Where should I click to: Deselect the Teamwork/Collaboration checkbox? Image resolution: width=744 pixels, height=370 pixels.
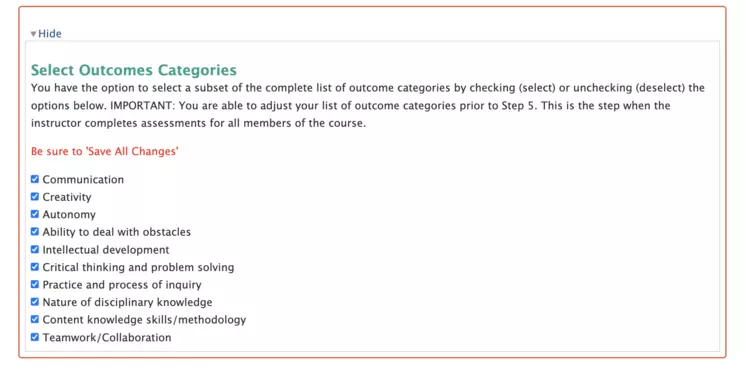click(x=35, y=337)
